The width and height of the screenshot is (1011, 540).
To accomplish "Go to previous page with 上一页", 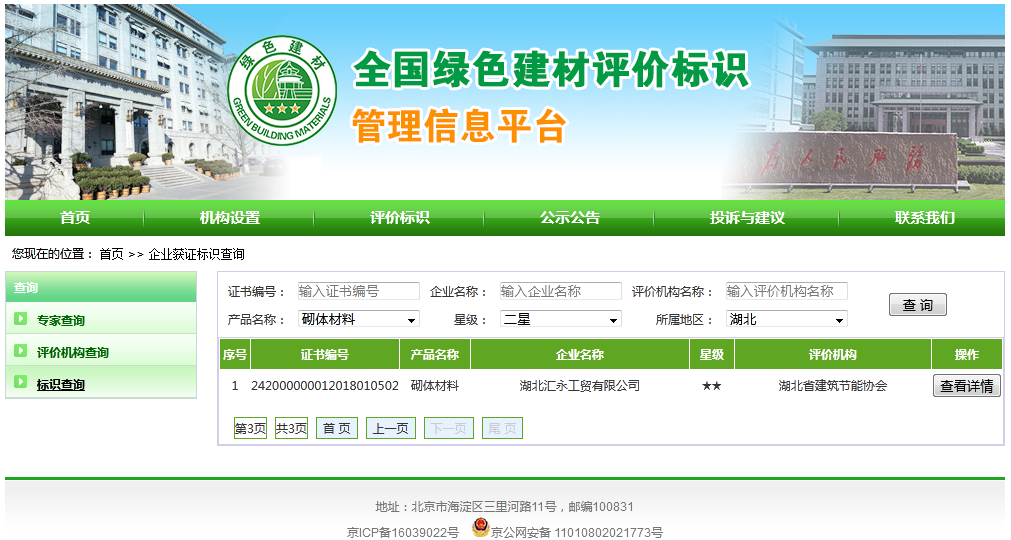I will pos(390,428).
